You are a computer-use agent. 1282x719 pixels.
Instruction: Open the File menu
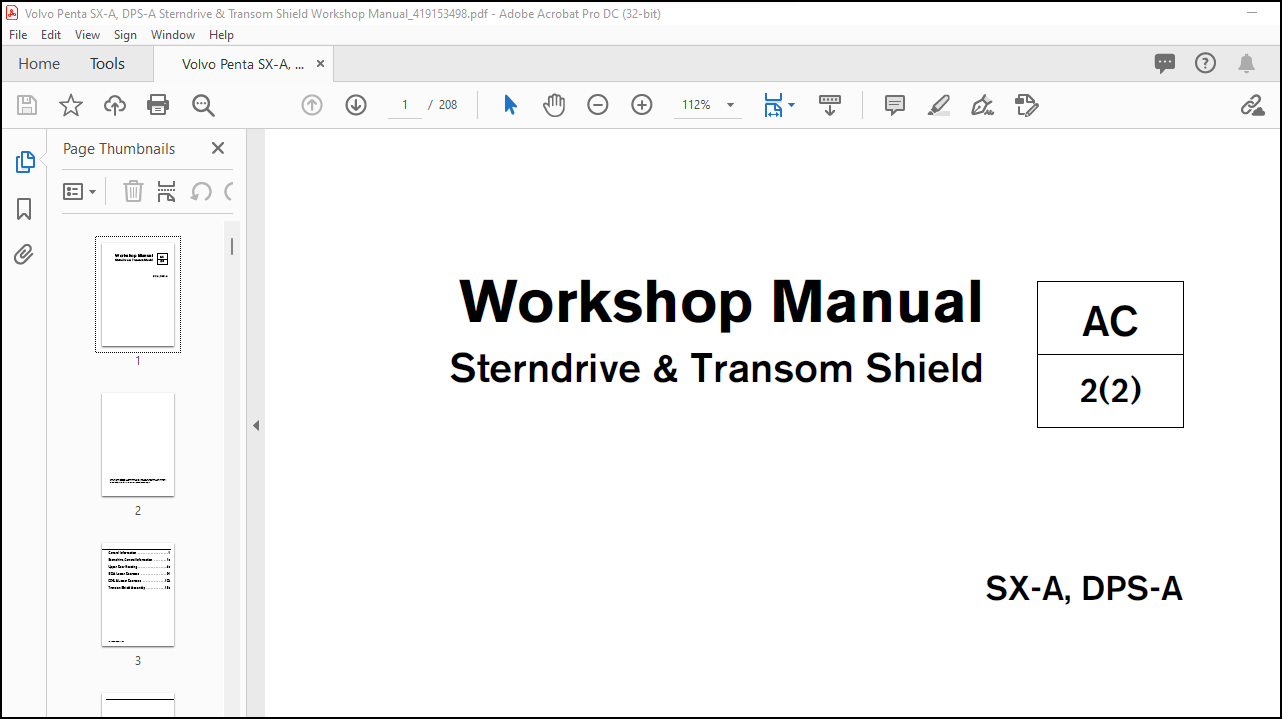tap(18, 34)
